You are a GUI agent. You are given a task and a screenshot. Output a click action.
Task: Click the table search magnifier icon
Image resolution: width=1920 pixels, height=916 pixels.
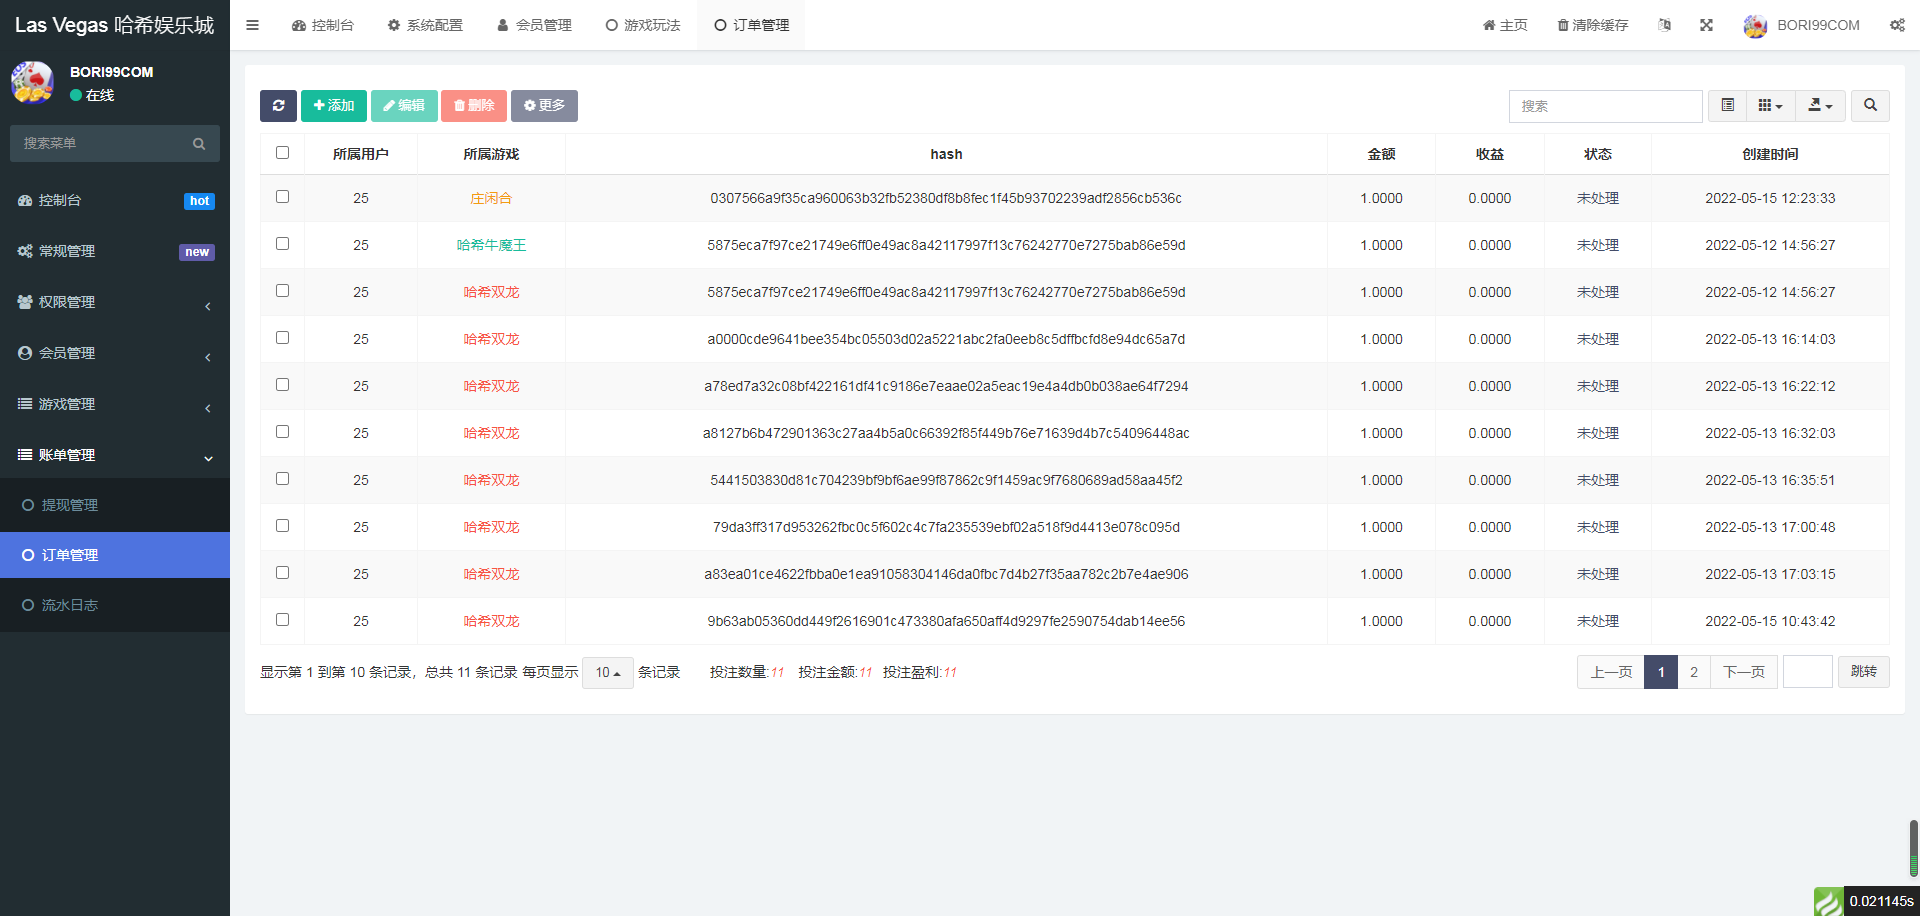(x=1870, y=106)
